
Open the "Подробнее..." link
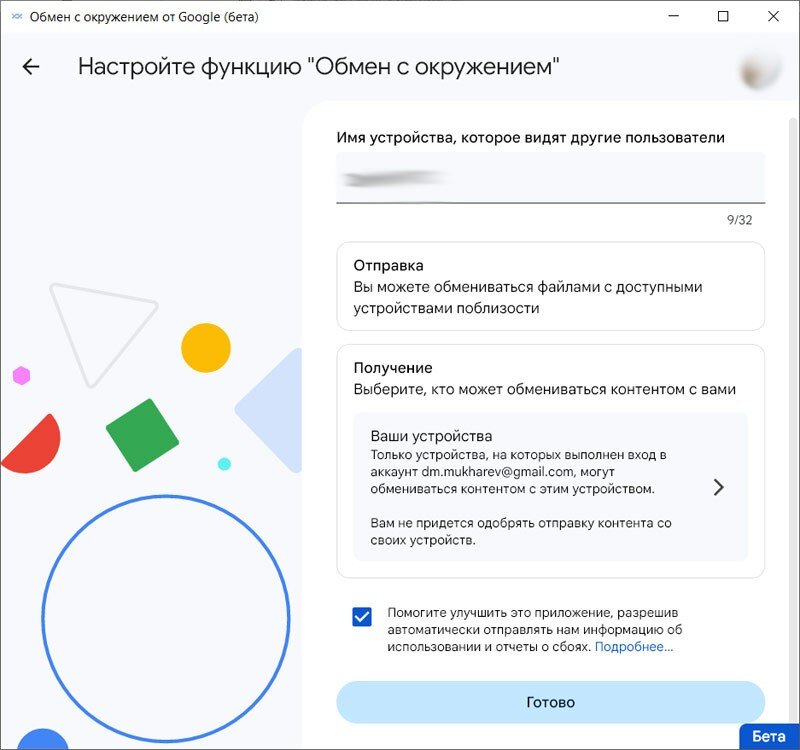tap(634, 647)
